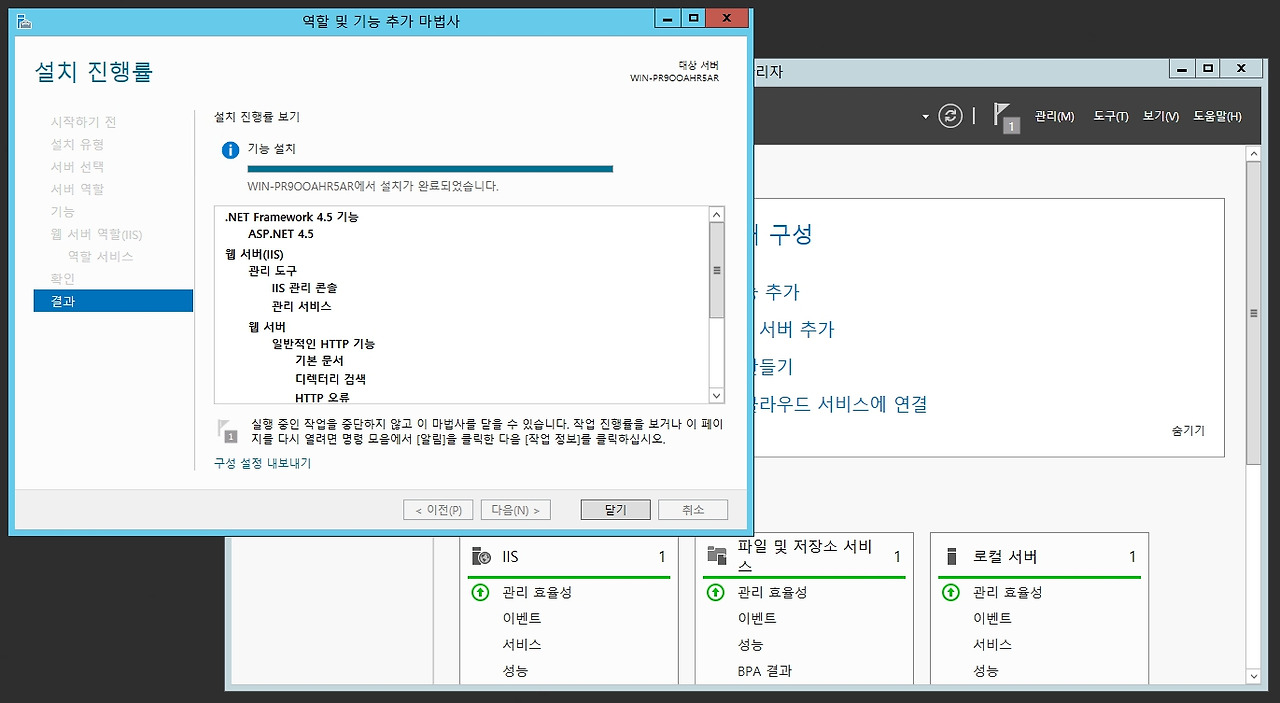Viewport: 1280px width, 703px height.
Task: Click the 로컬 서버 관리 효율성 green arrow icon
Action: 951,592
